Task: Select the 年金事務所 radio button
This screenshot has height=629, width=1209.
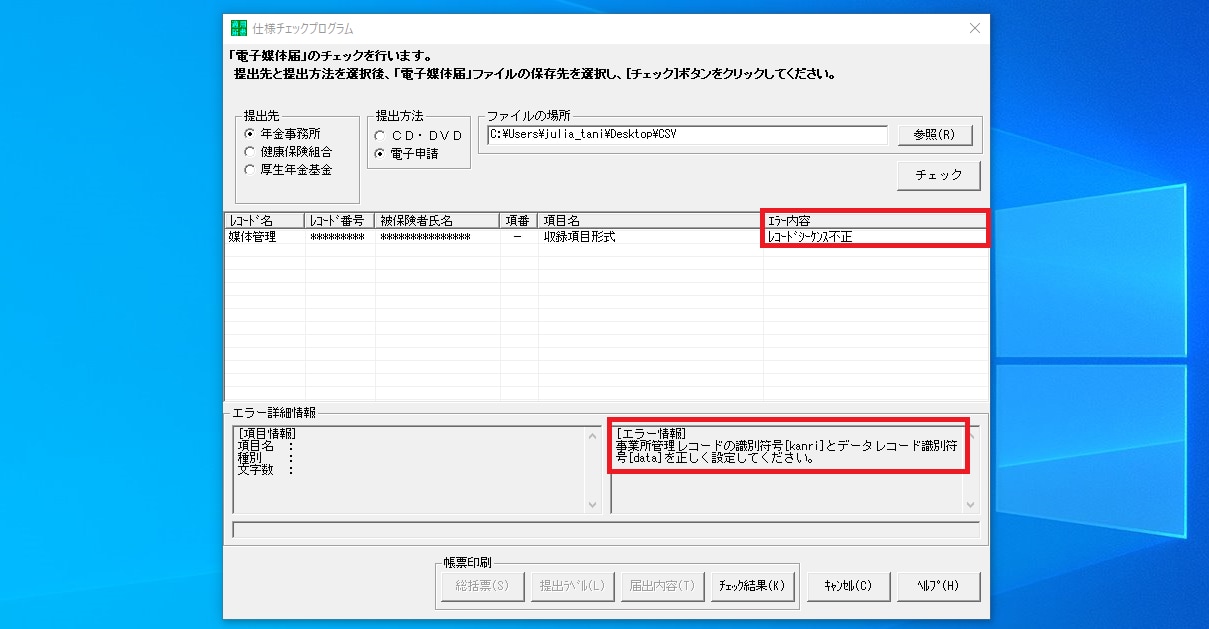Action: pyautogui.click(x=251, y=134)
